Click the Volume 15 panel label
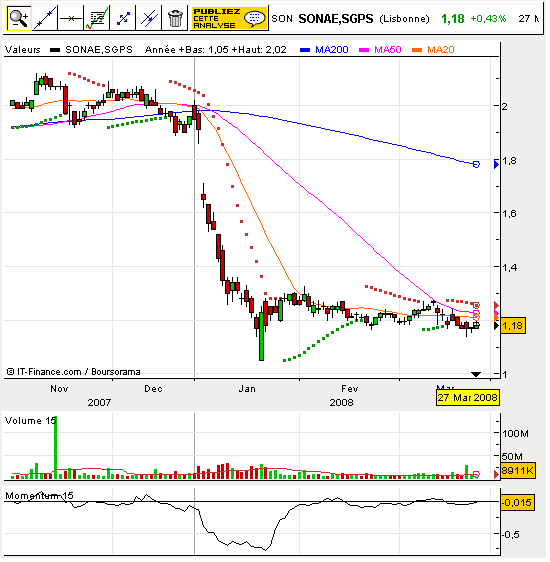Image resolution: width=550 pixels, height=562 pixels. point(31,421)
